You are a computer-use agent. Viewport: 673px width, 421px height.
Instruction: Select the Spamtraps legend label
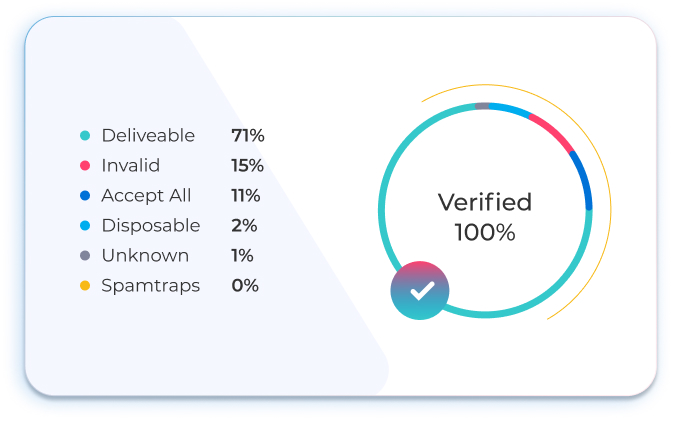click(150, 286)
